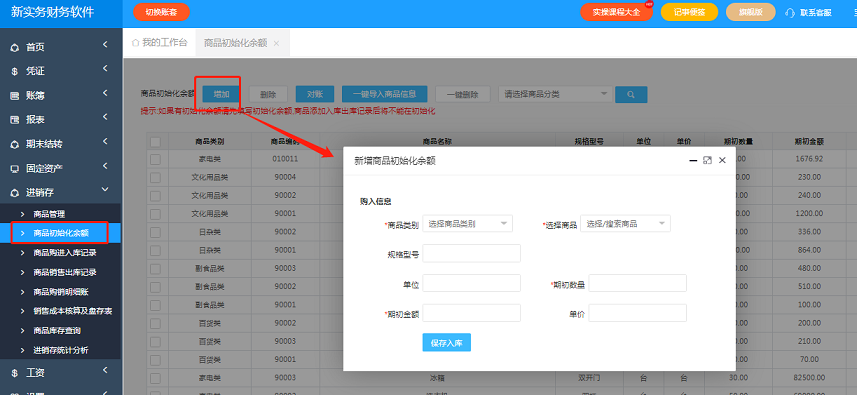The image size is (857, 395).
Task: Click the 进销存 icon in sidebar
Action: [15, 192]
